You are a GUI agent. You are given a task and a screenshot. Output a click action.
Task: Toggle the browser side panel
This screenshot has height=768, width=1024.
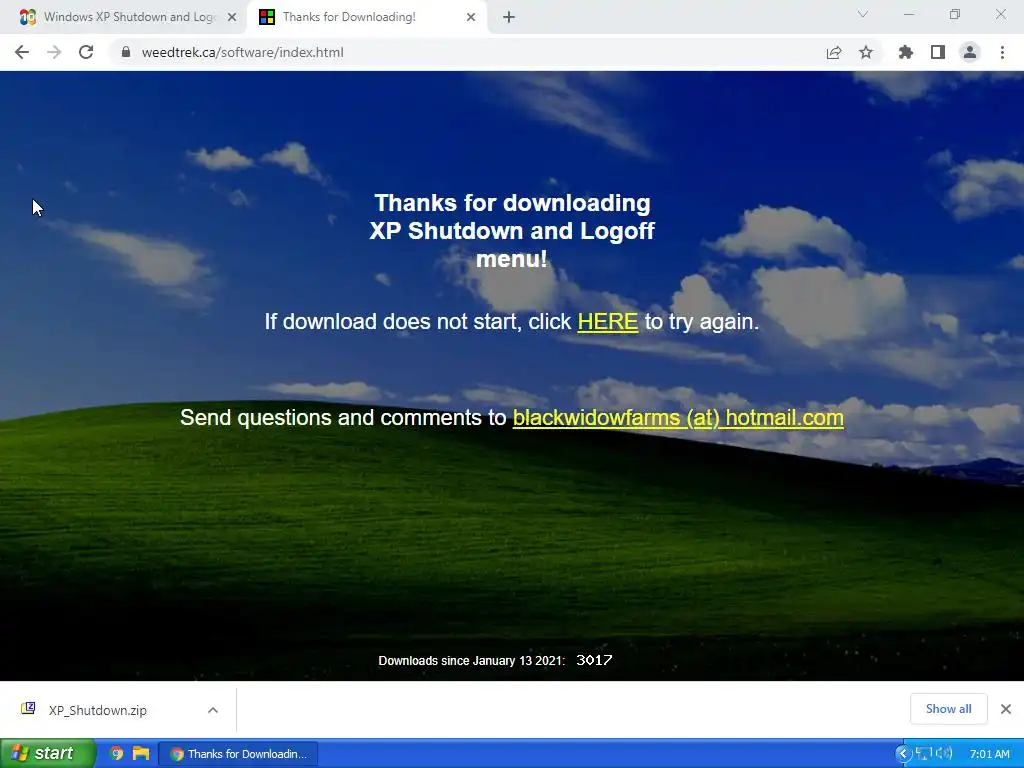click(938, 52)
